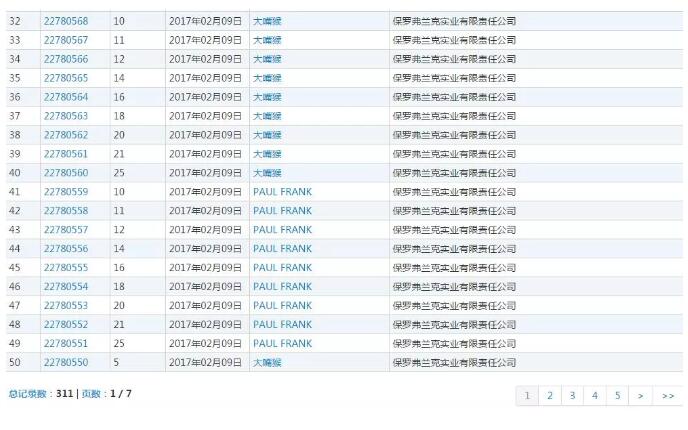Viewport: 688px width, 430px height.
Task: Open PAUL FRANK trademark in row 49
Action: coord(283,343)
